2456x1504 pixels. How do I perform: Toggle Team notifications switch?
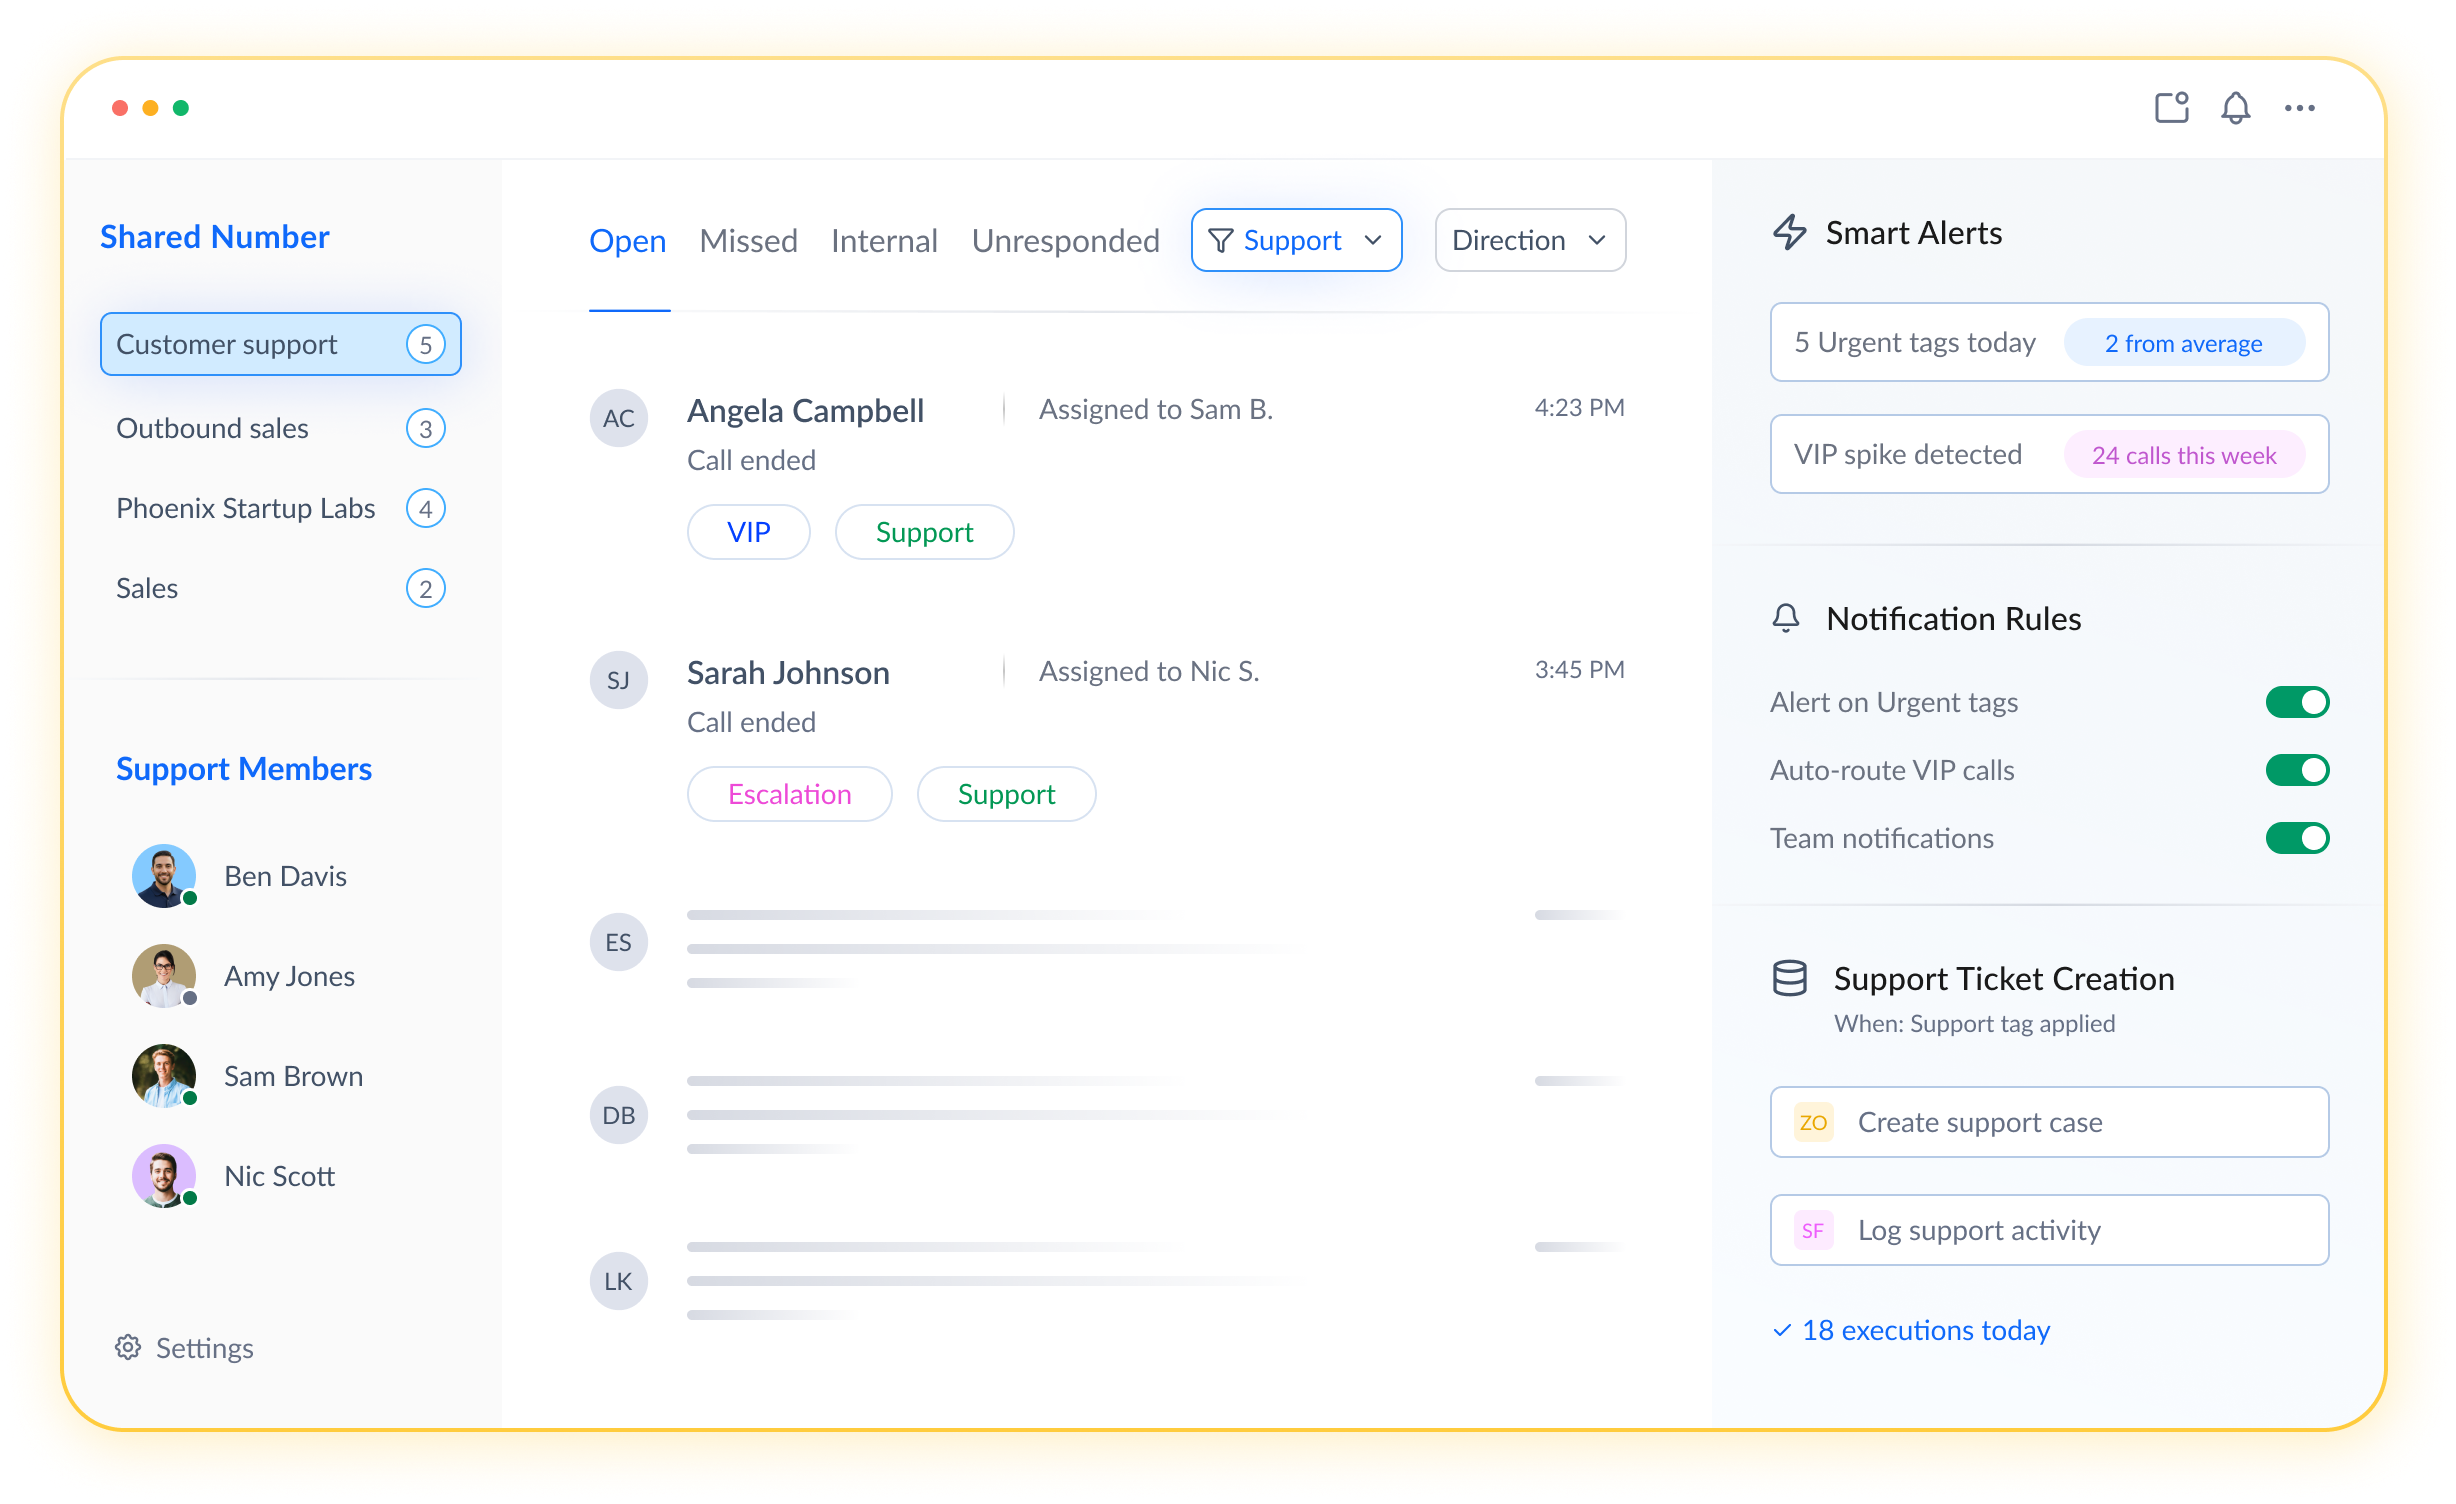click(2297, 838)
